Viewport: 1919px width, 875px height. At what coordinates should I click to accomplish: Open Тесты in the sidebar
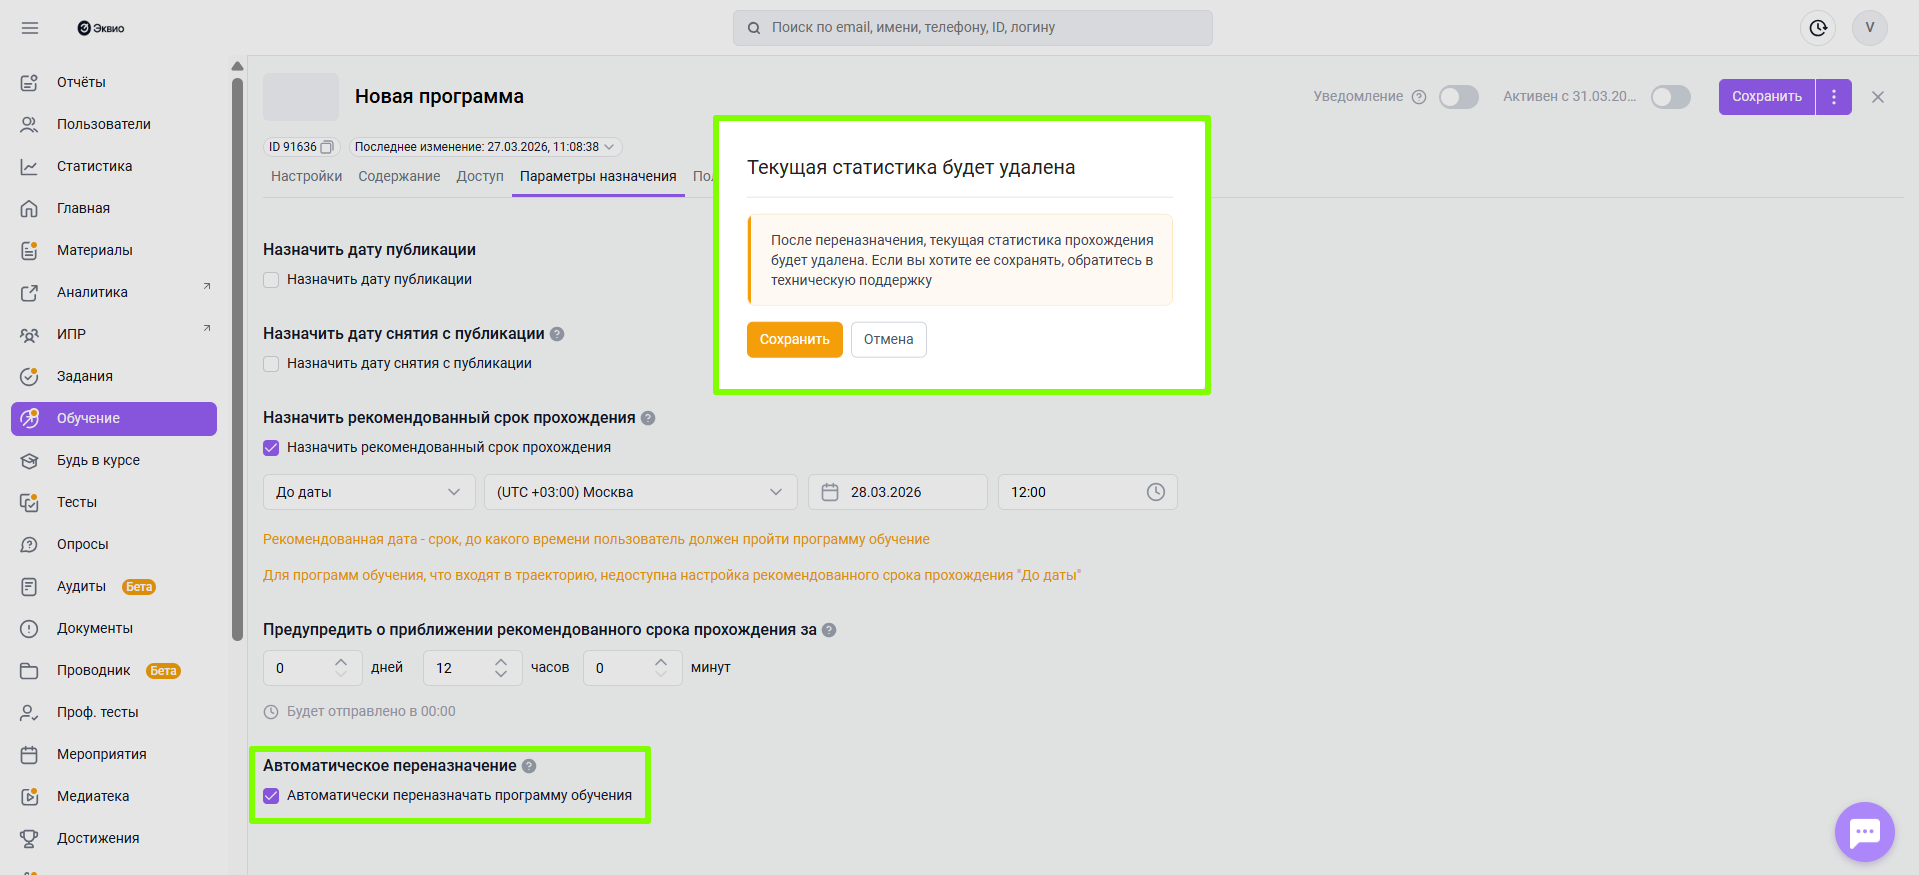77,502
